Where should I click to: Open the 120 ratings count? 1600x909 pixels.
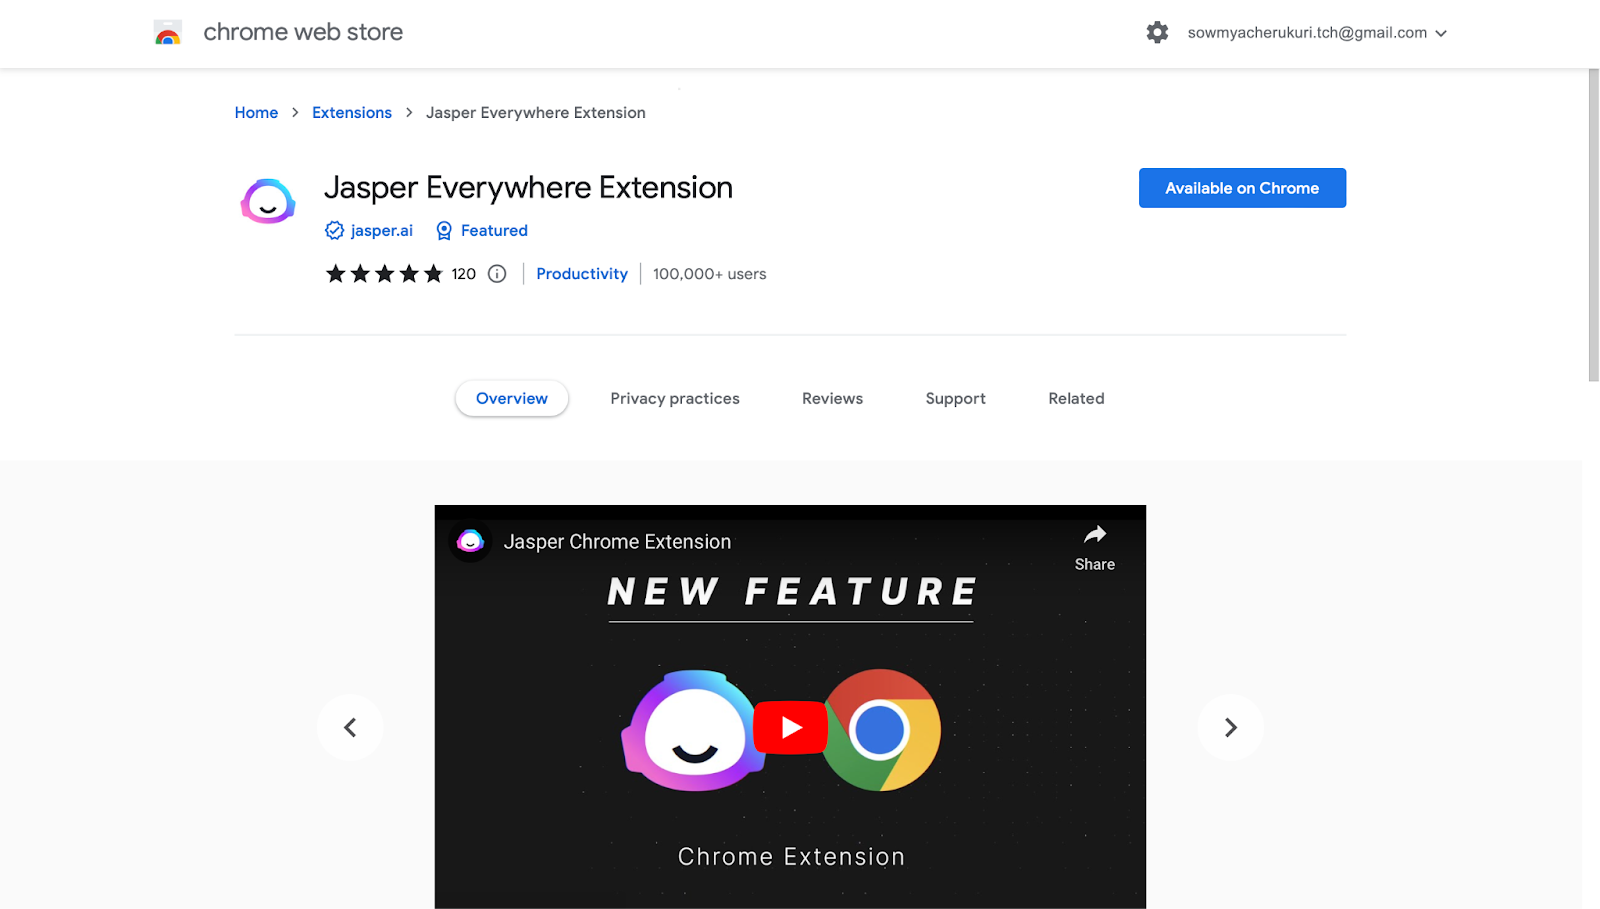click(x=463, y=274)
